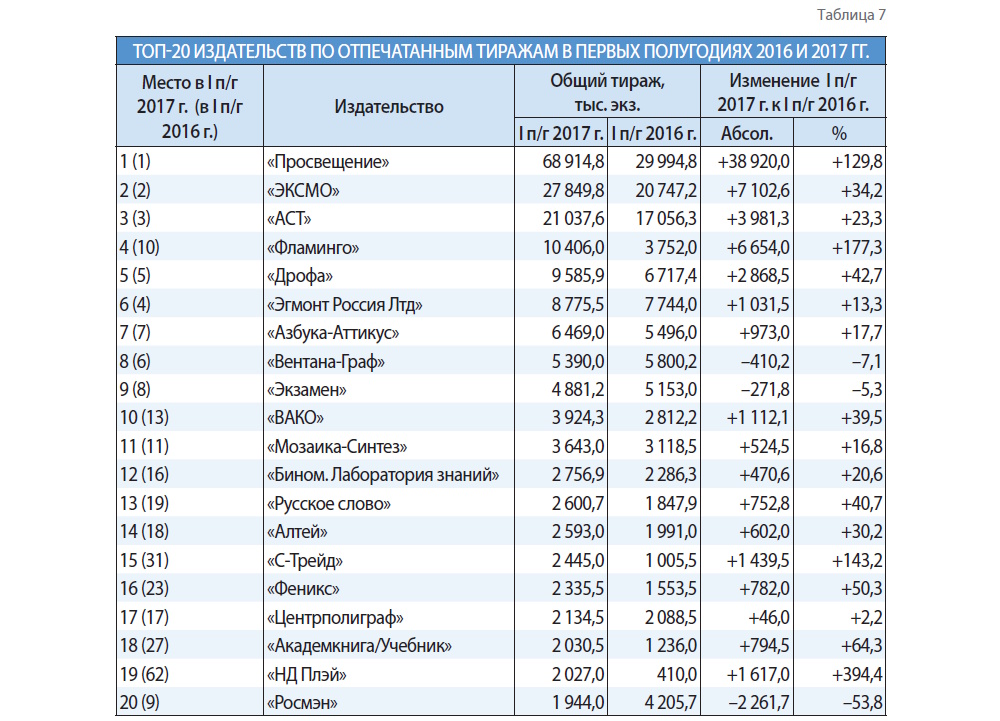
Task: Click the percentage +143,2 for С-Трейд
Action: pos(857,560)
